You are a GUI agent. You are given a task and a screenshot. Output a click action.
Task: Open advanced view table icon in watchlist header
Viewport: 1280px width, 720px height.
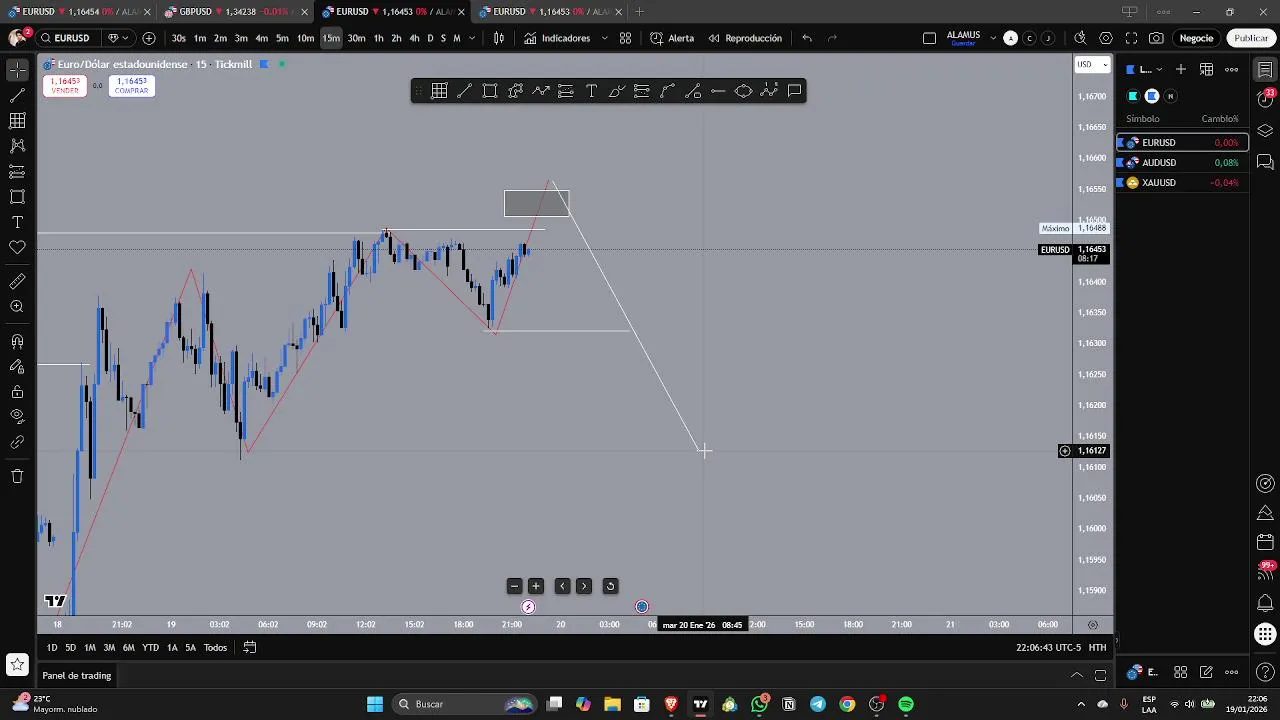pos(1207,69)
